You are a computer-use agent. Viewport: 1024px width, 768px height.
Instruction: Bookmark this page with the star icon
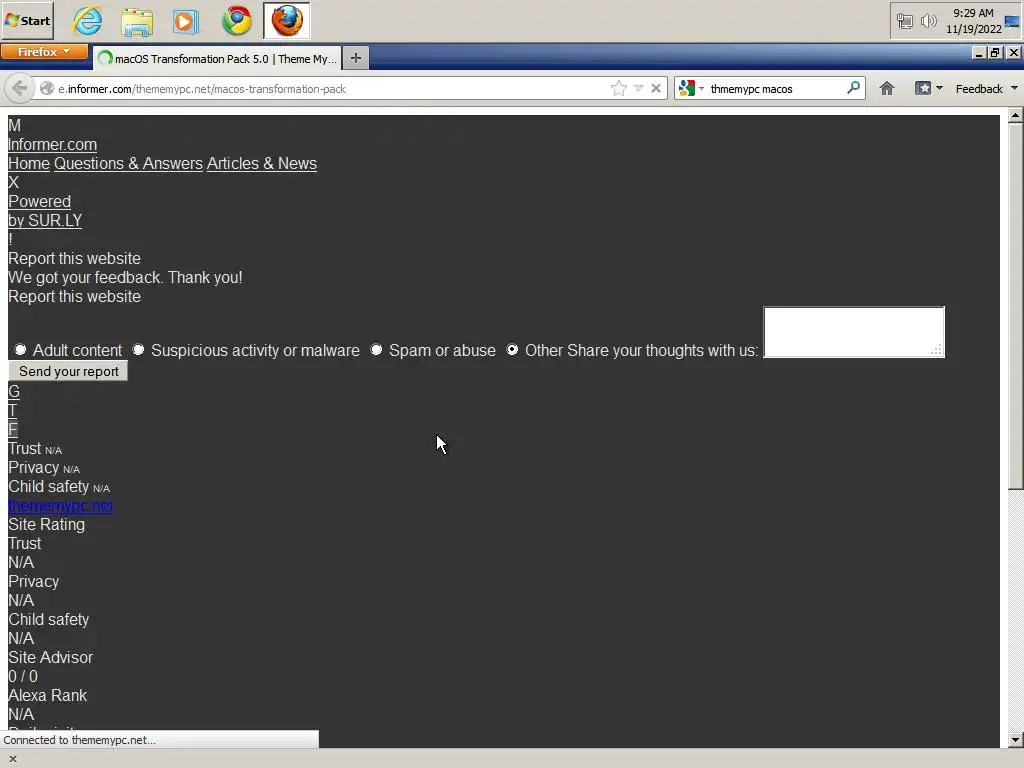coord(618,88)
